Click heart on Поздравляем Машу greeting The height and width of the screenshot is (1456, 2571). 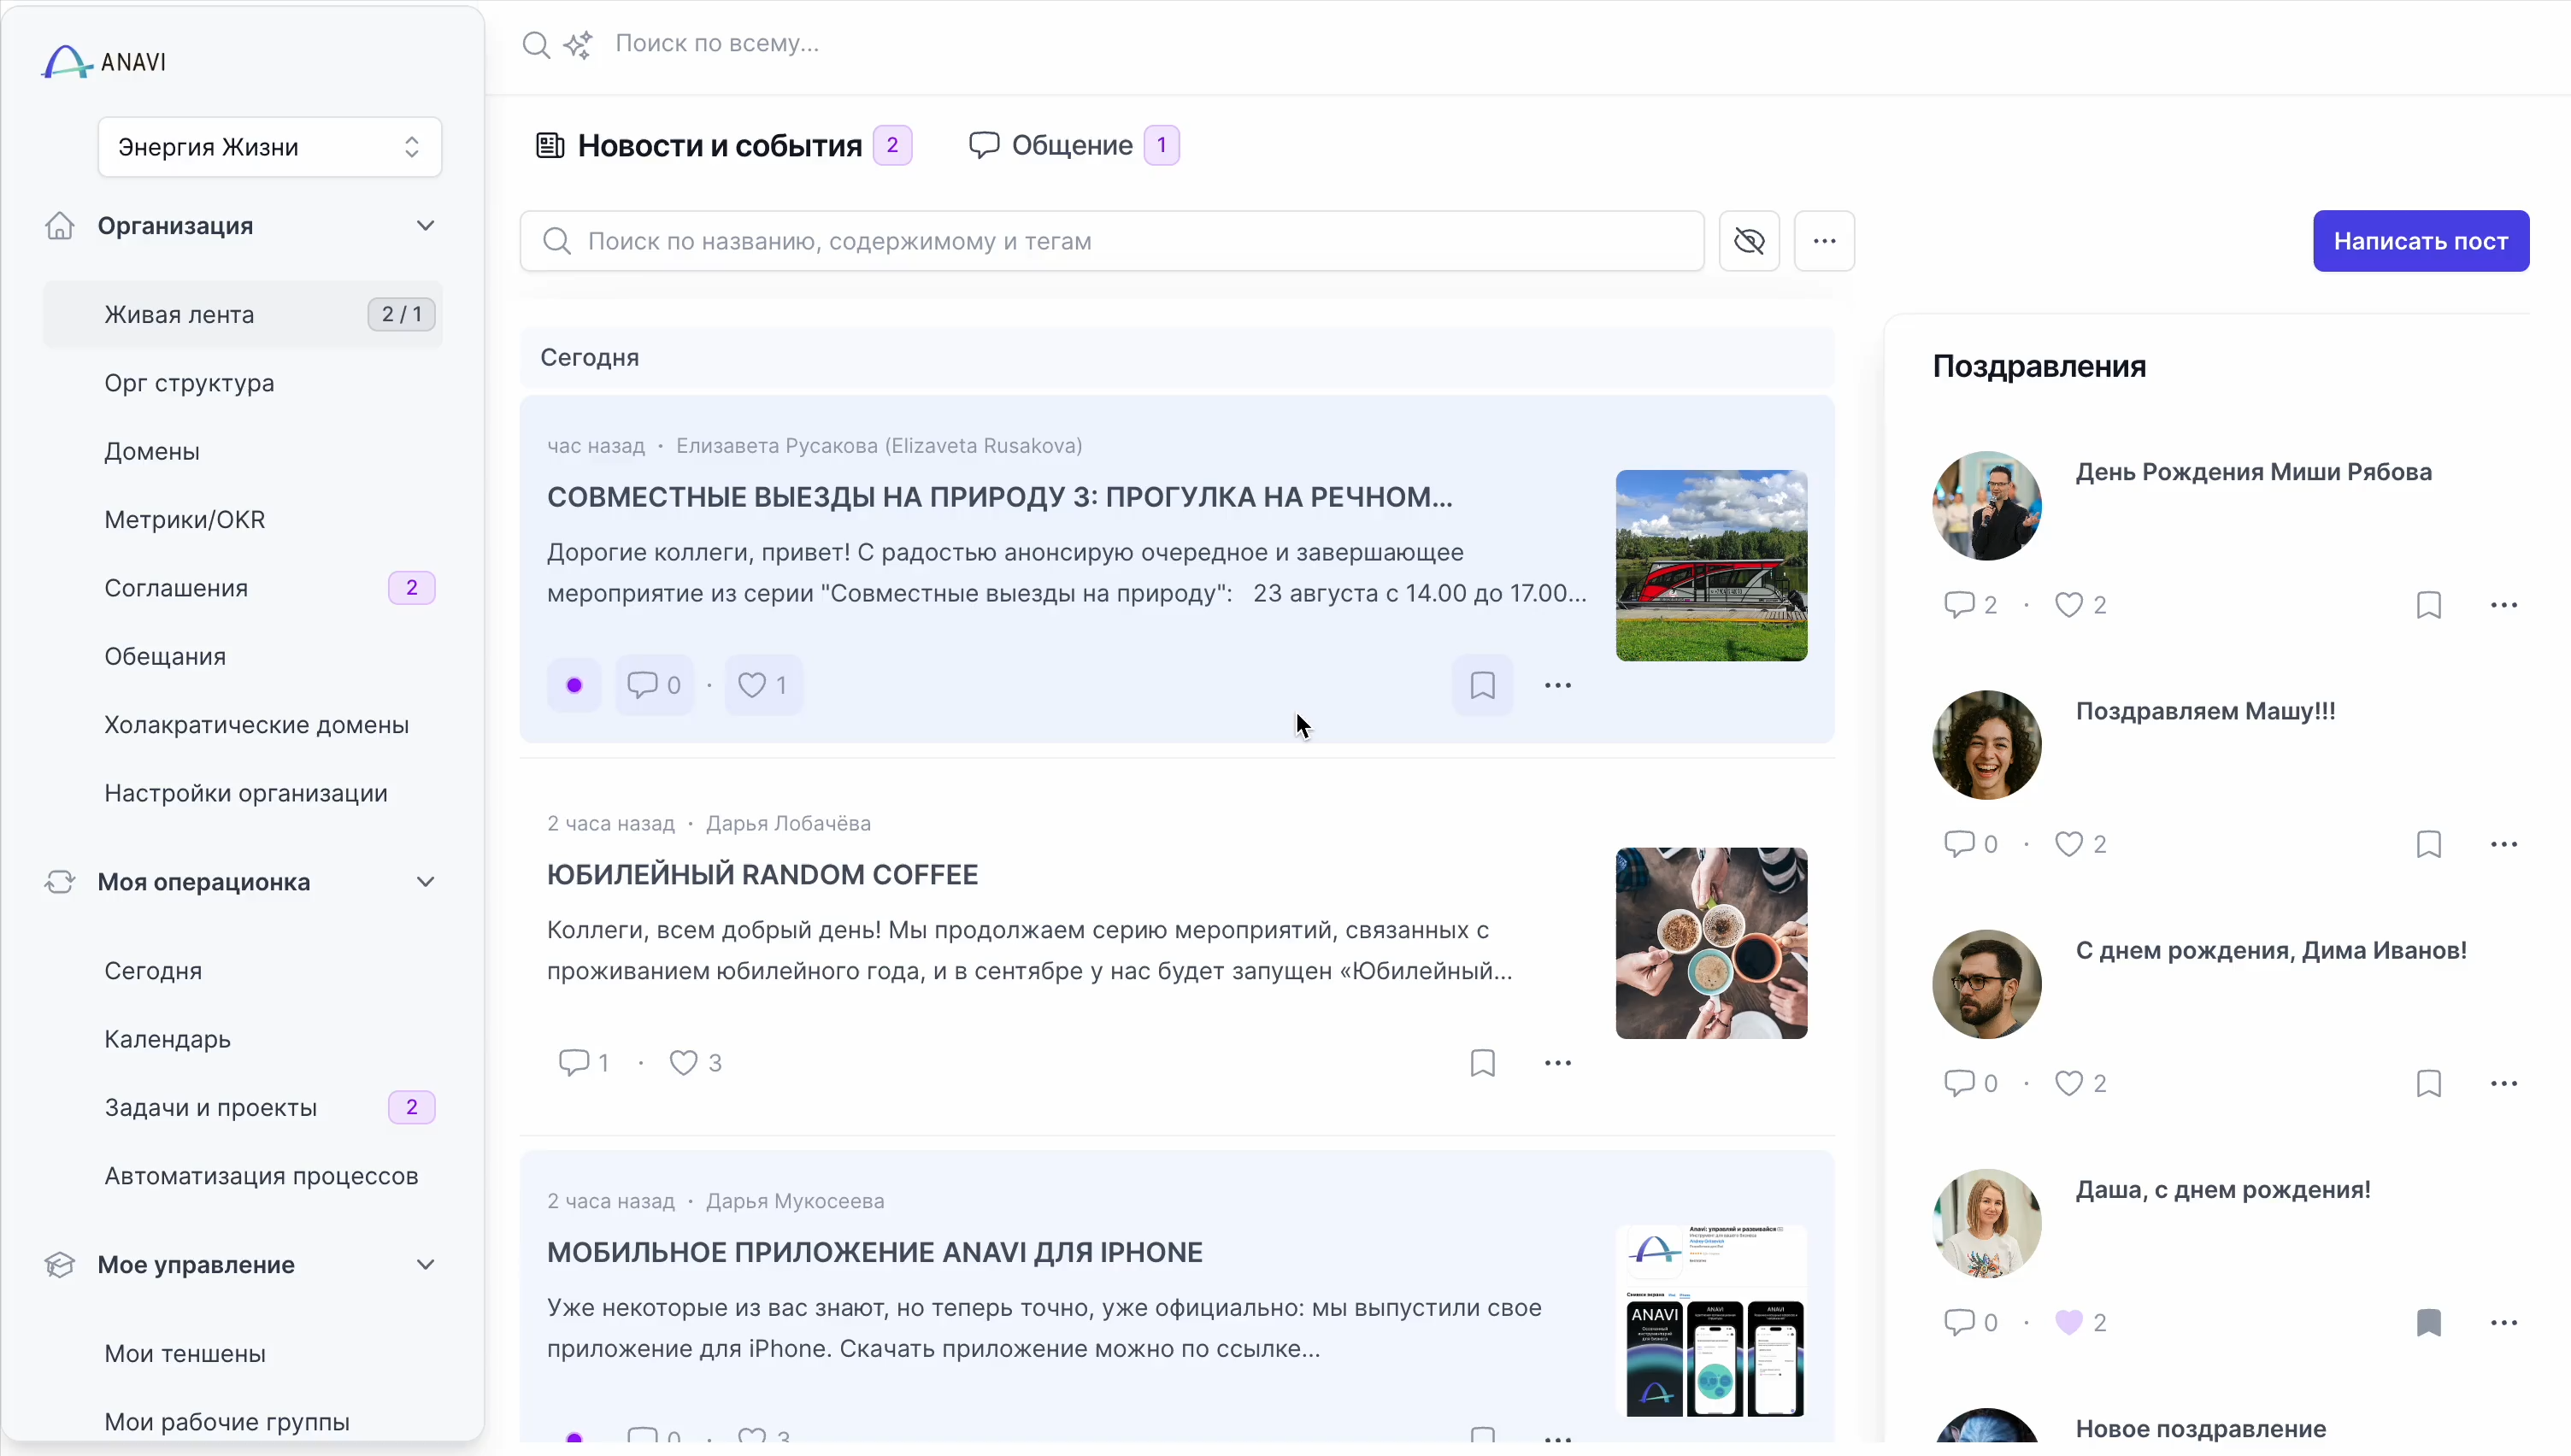pyautogui.click(x=2068, y=844)
